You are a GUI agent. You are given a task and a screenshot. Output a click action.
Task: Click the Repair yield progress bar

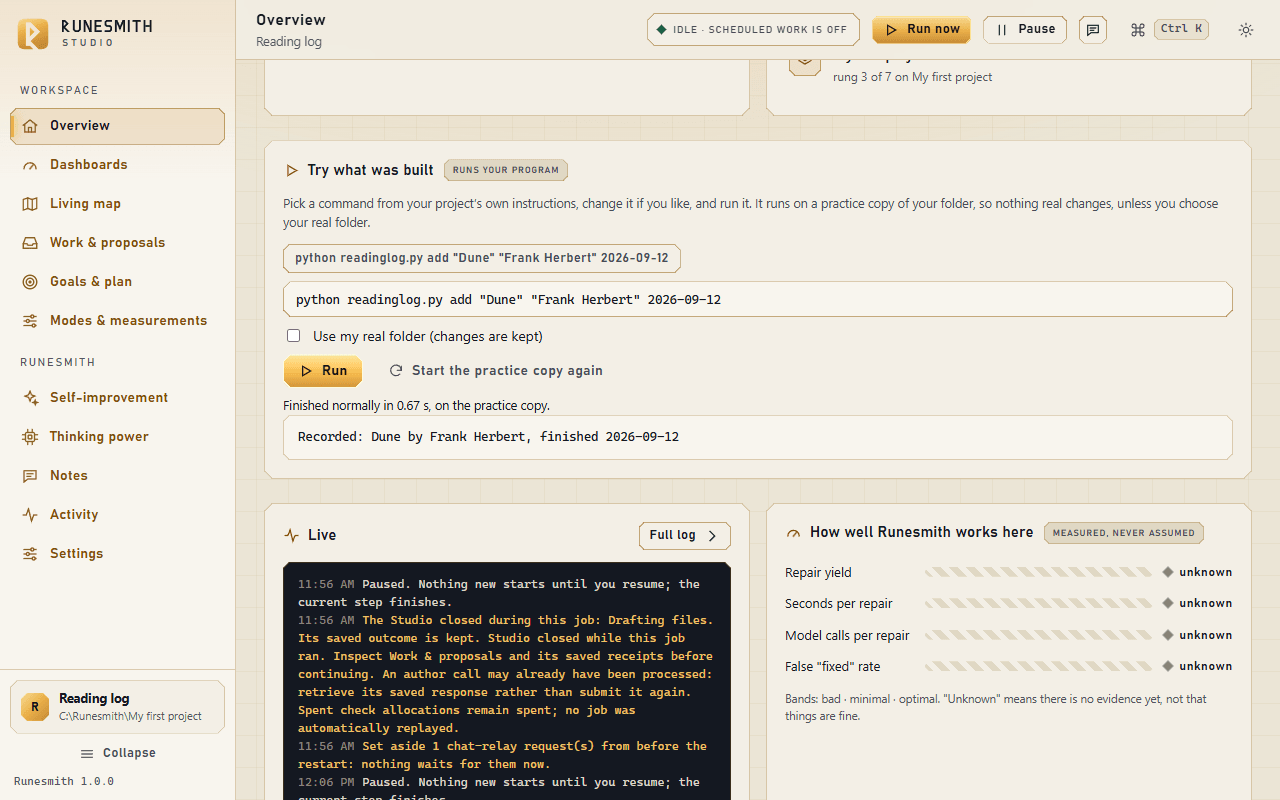click(x=1038, y=573)
